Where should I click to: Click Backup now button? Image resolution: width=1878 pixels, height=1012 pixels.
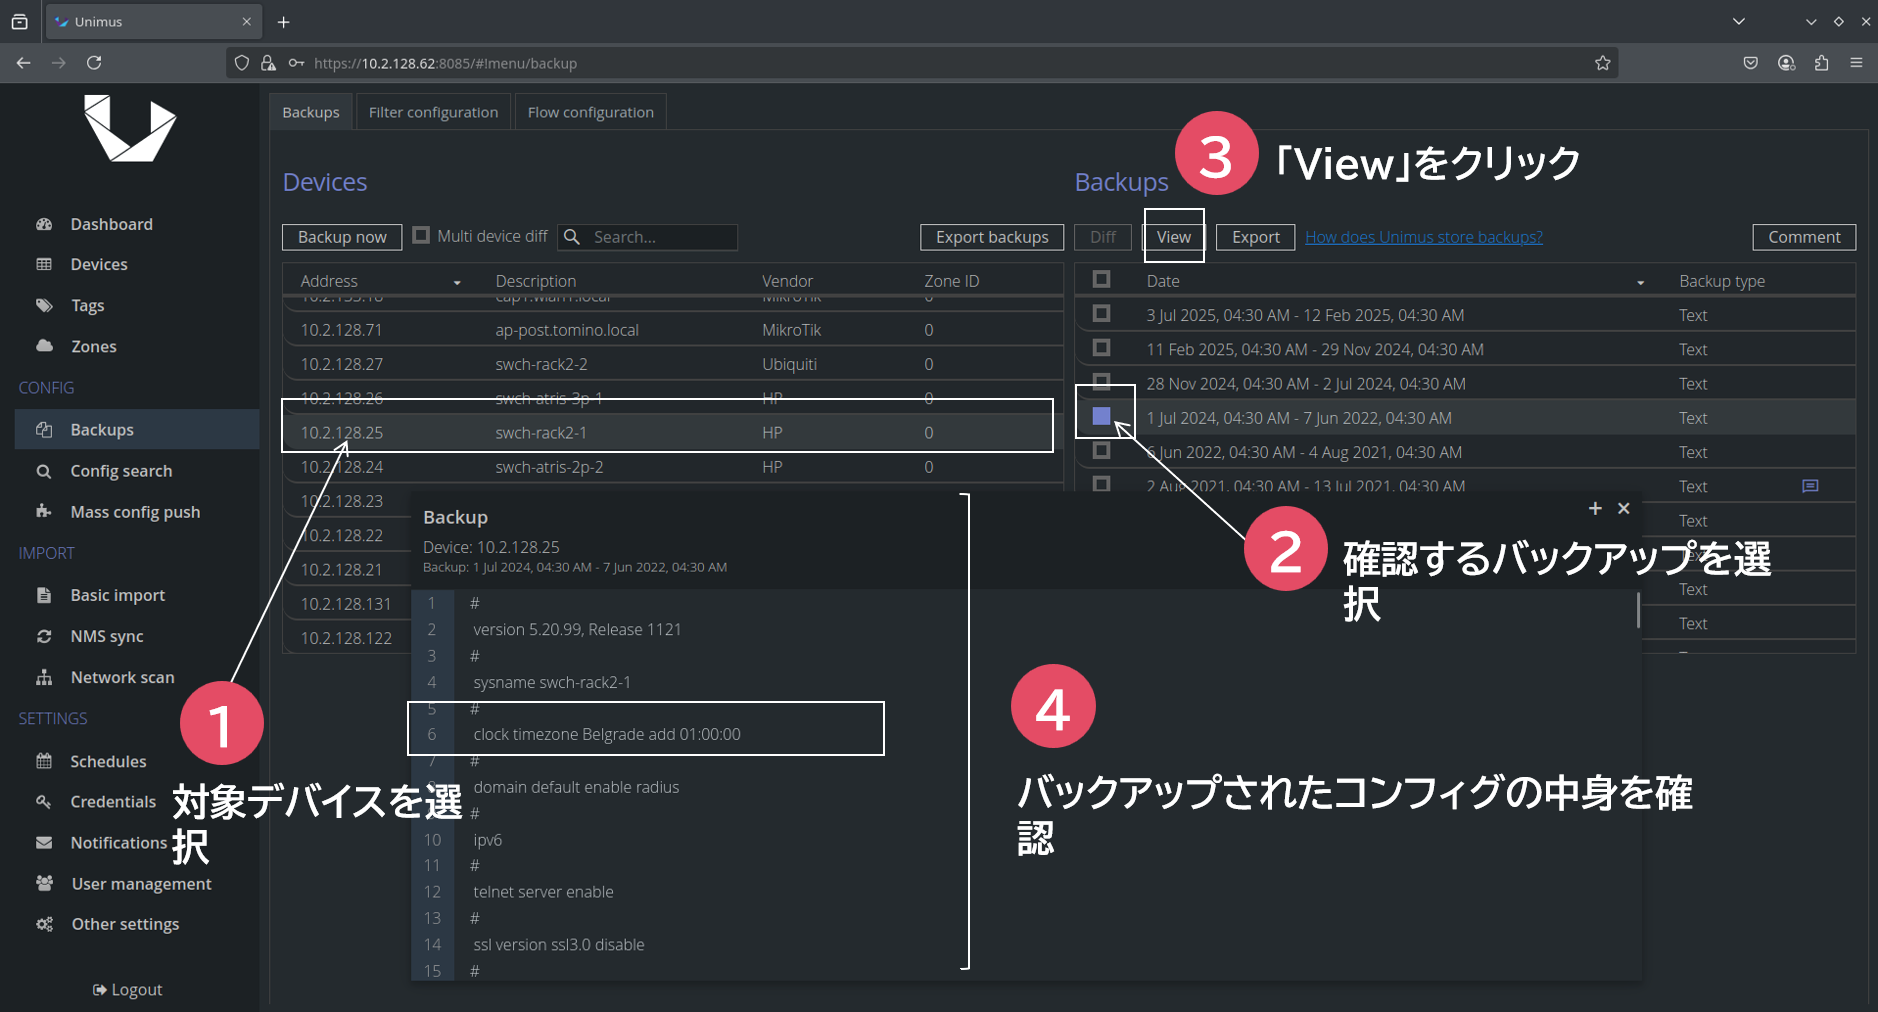[342, 237]
